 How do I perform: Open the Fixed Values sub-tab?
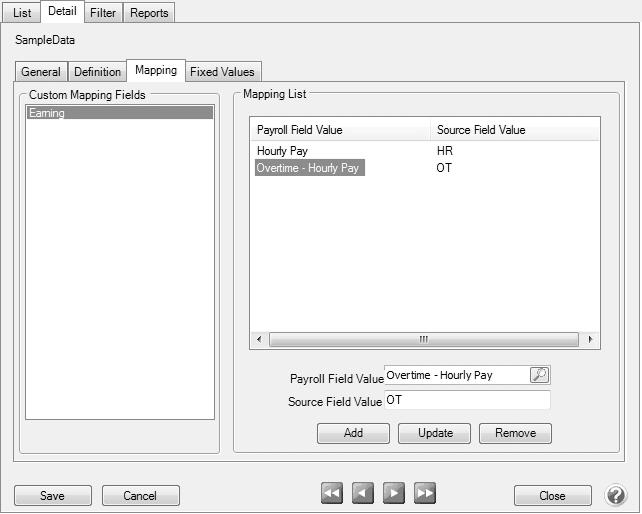tap(224, 72)
